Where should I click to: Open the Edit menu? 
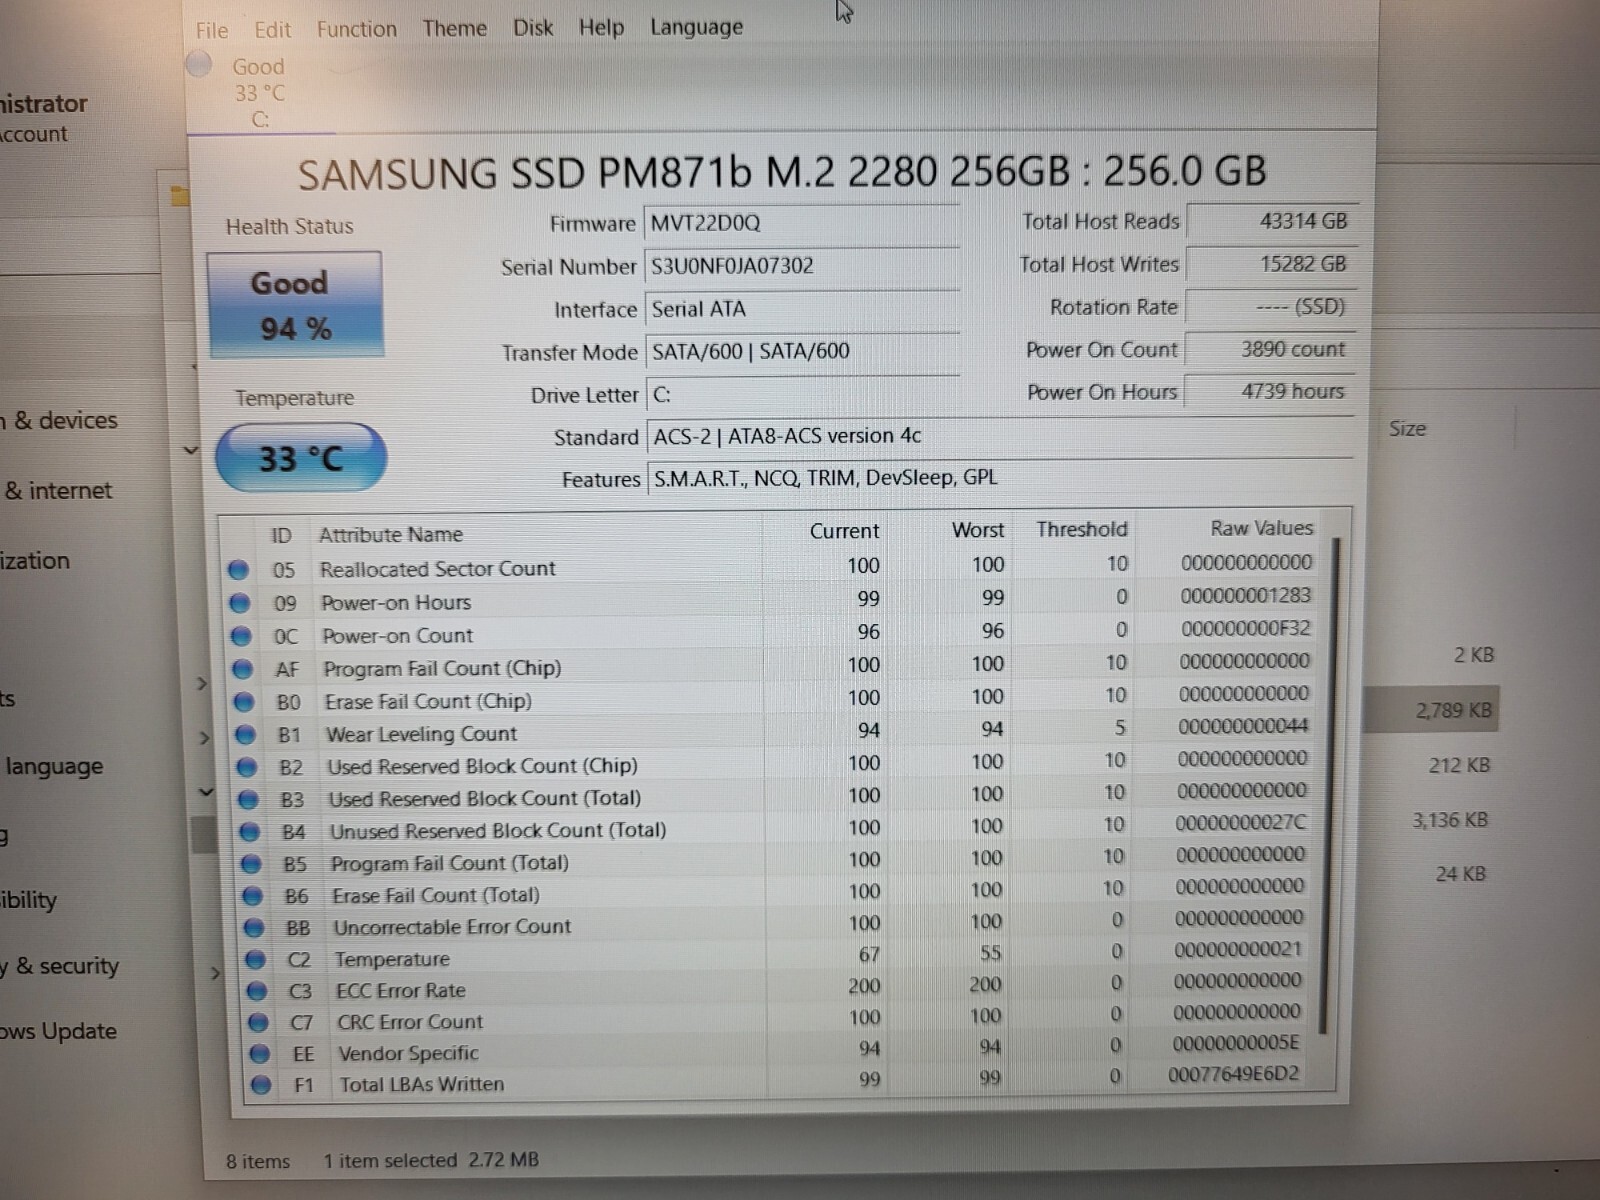point(272,30)
